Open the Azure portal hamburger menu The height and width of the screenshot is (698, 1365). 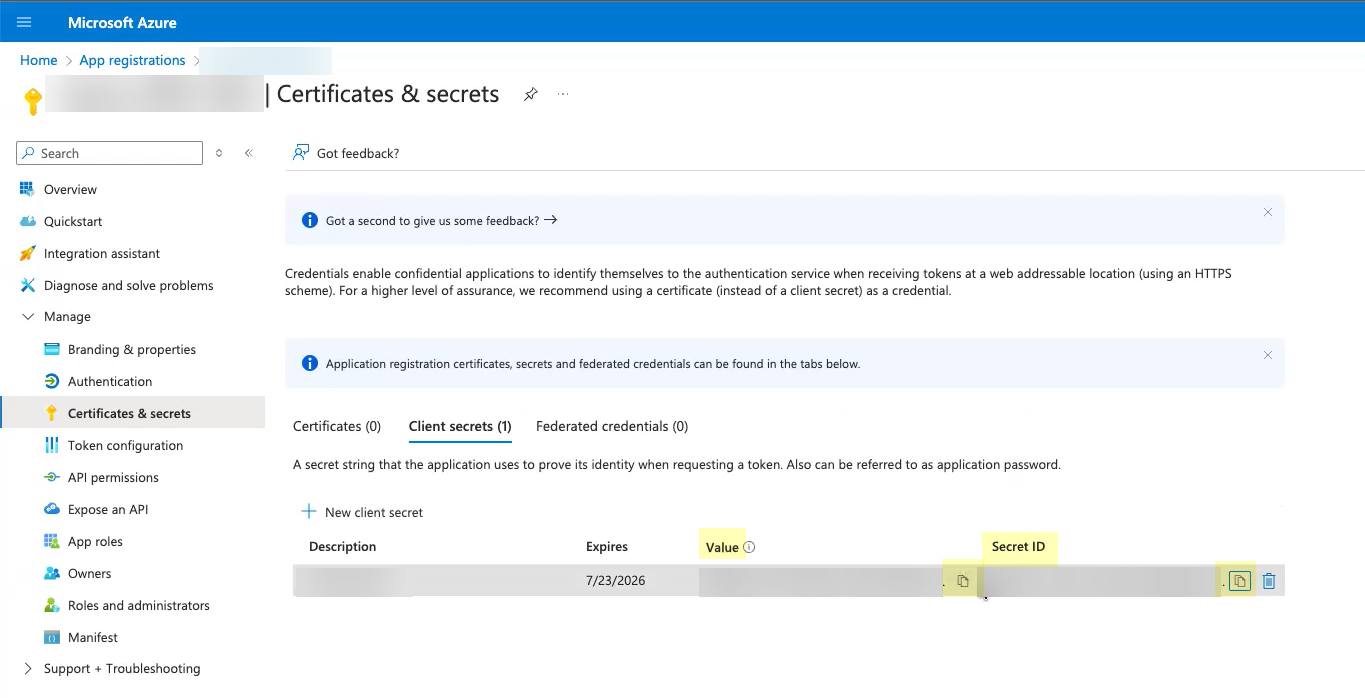24,22
